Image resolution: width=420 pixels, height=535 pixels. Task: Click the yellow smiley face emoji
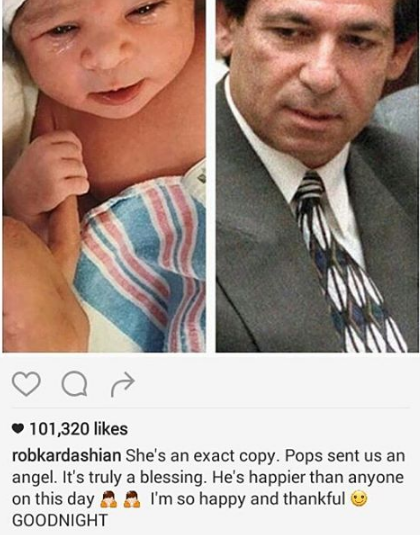tap(359, 499)
